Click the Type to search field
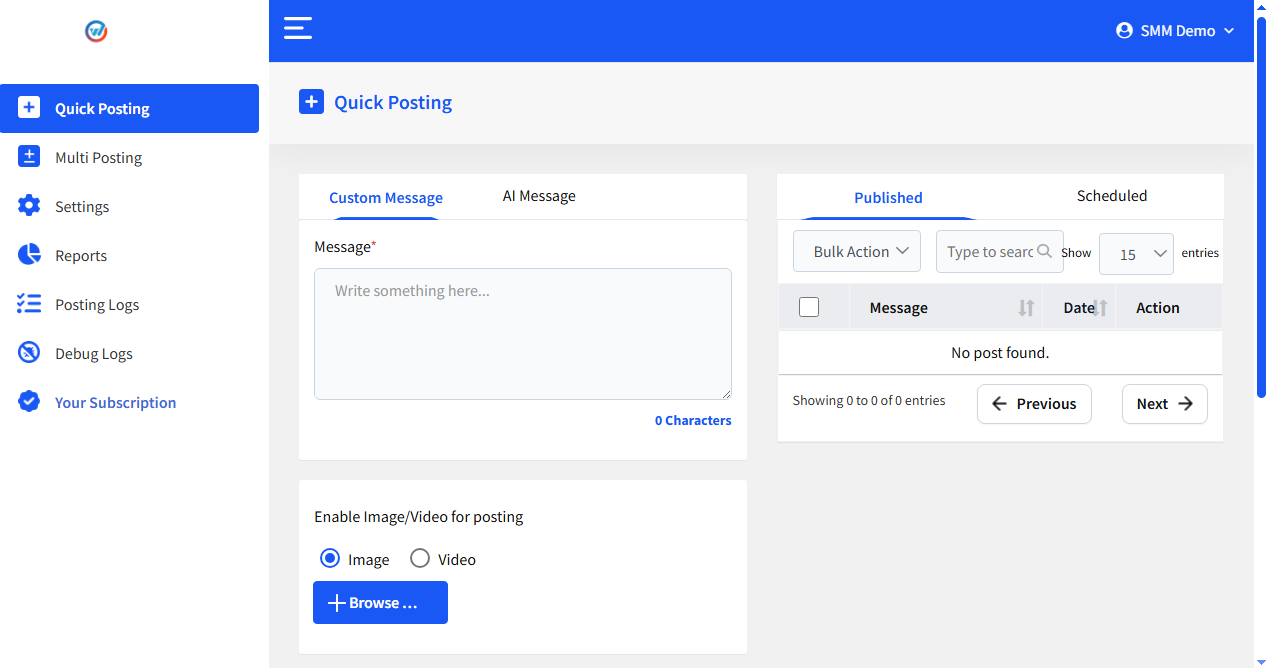This screenshot has width=1268, height=668. point(1000,252)
